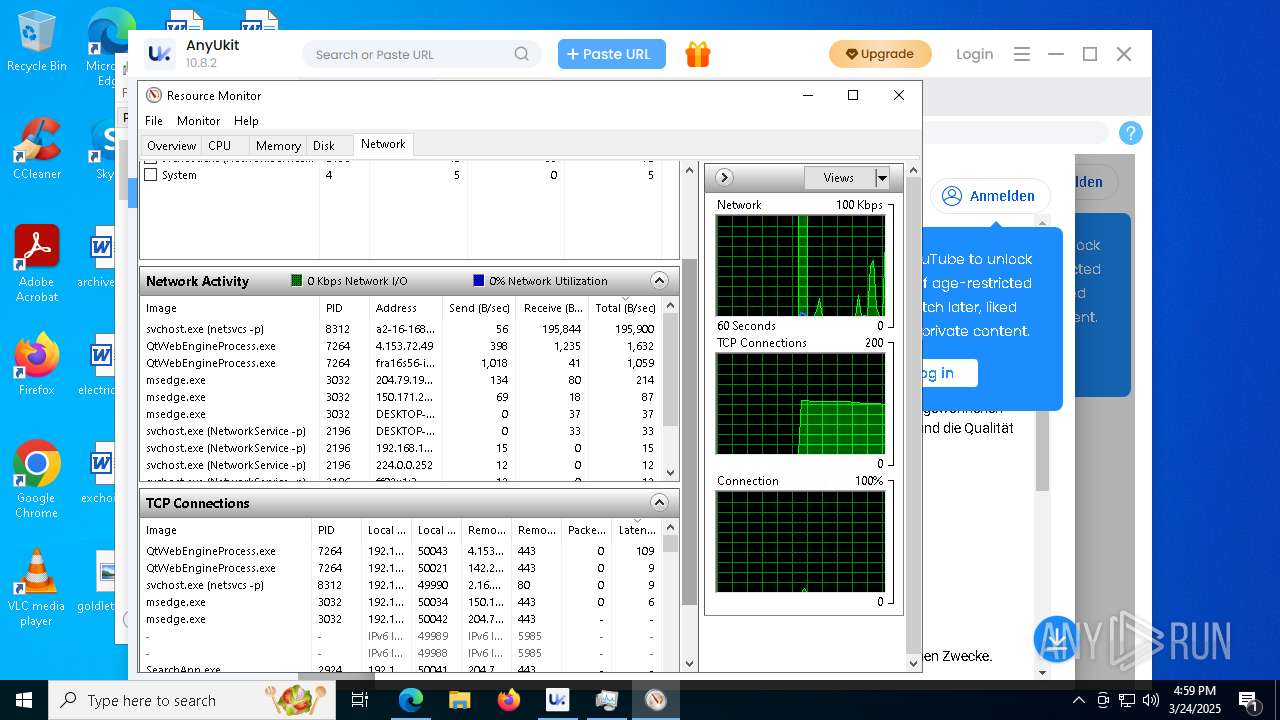Screen dimensions: 1280x720
Task: Sort Network Activity by PID column
Action: tap(343, 307)
